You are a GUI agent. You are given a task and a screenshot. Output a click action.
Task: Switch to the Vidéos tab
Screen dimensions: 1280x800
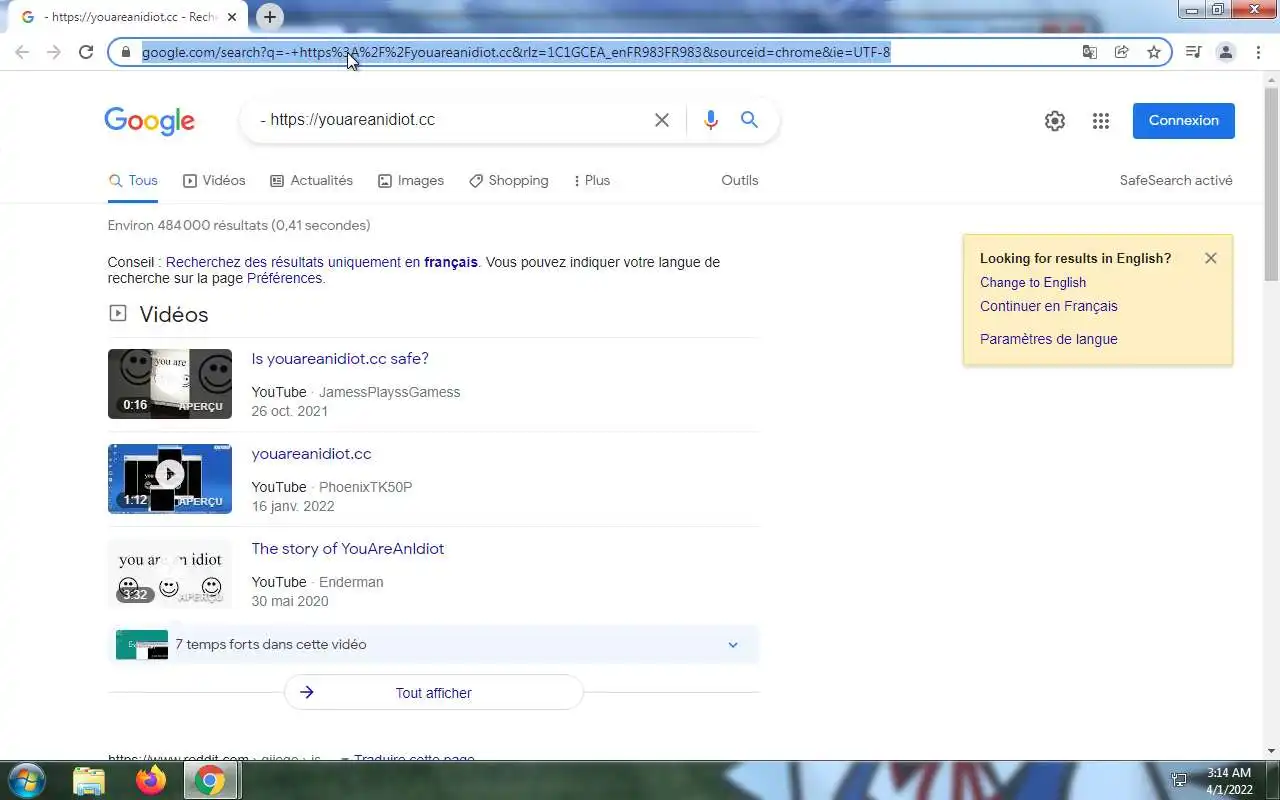pos(214,181)
